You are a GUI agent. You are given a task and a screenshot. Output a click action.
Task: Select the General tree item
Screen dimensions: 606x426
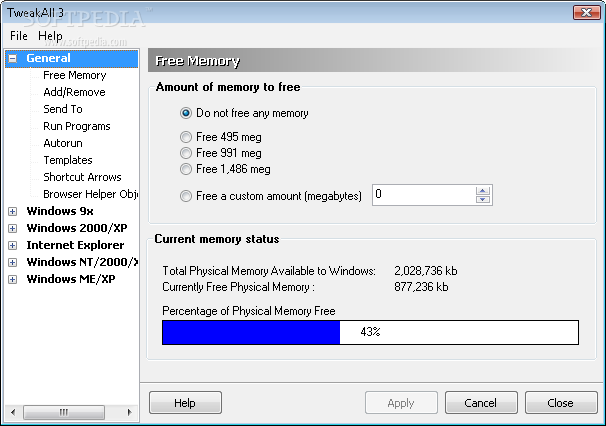[48, 58]
